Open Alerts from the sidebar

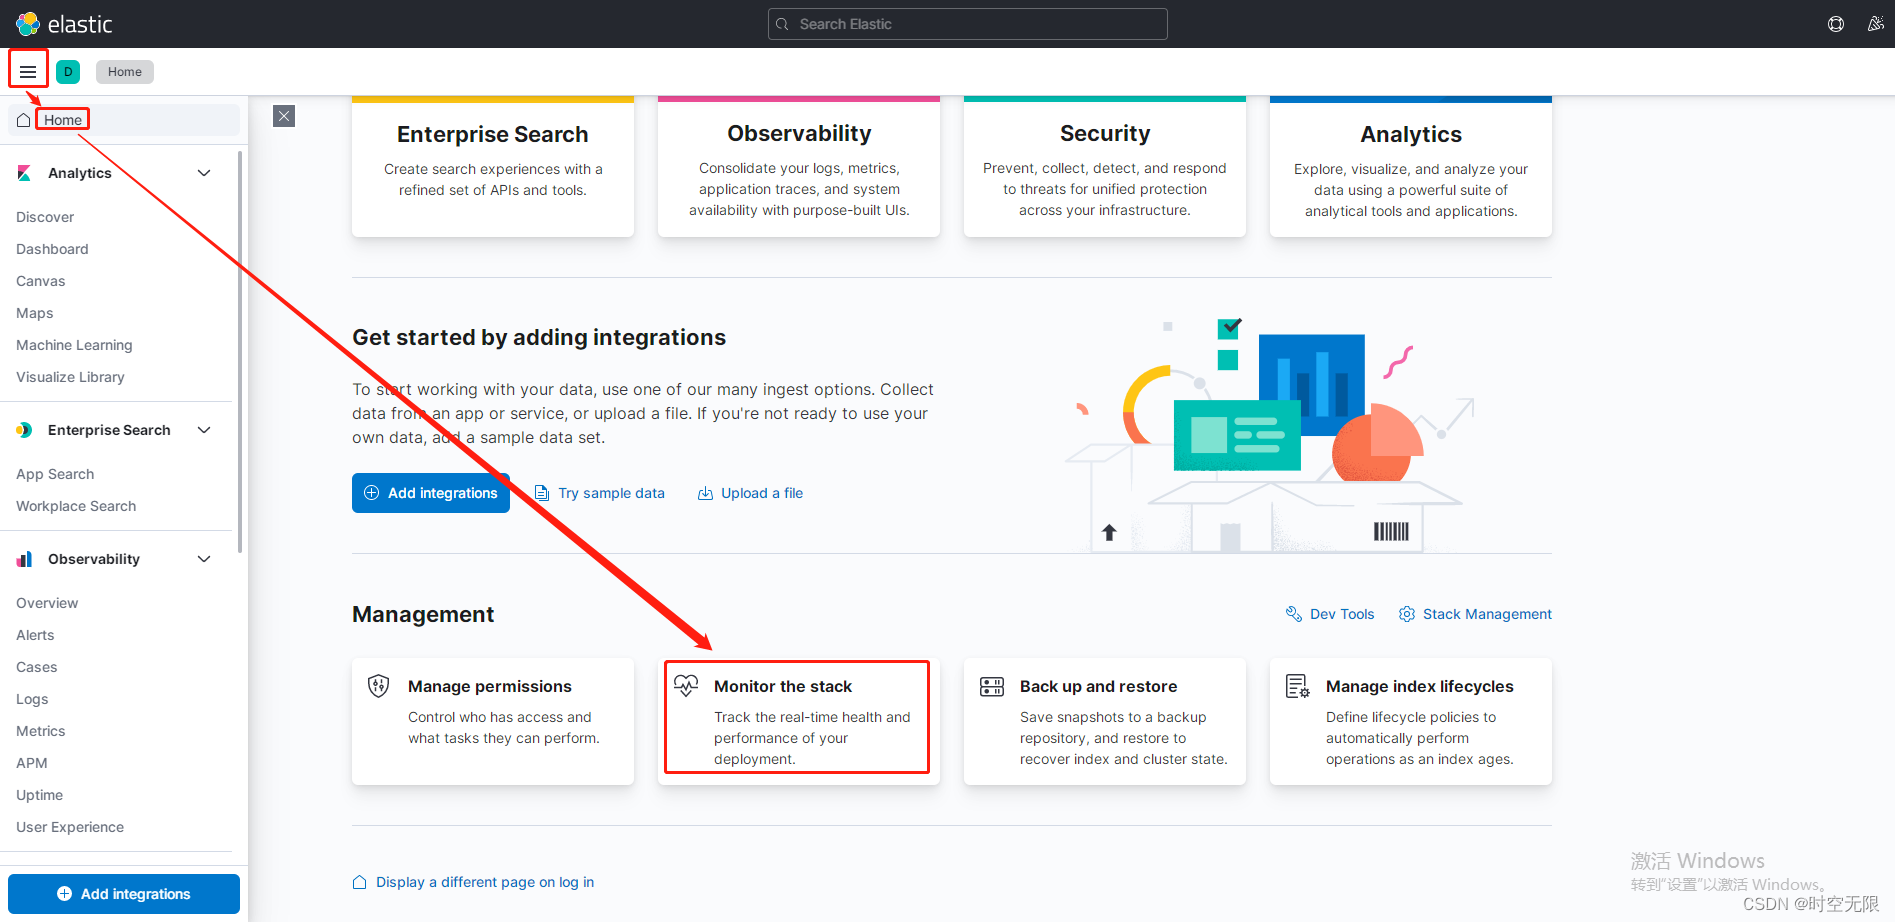click(35, 635)
